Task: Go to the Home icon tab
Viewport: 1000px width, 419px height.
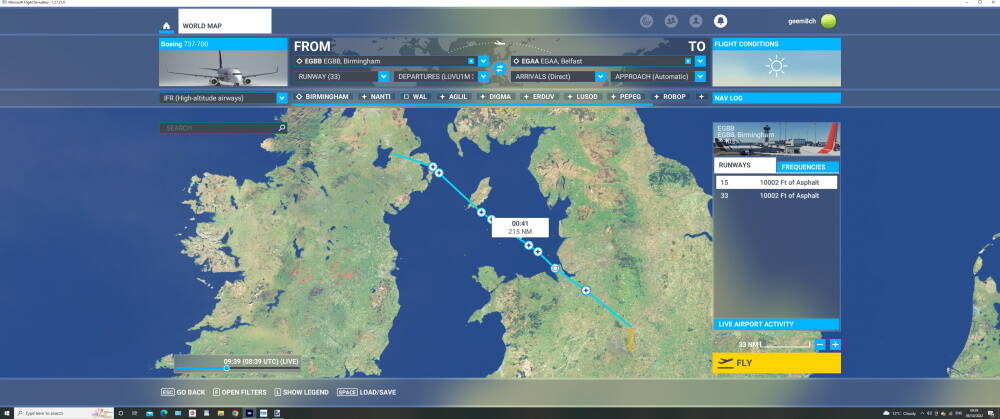Action: click(166, 26)
